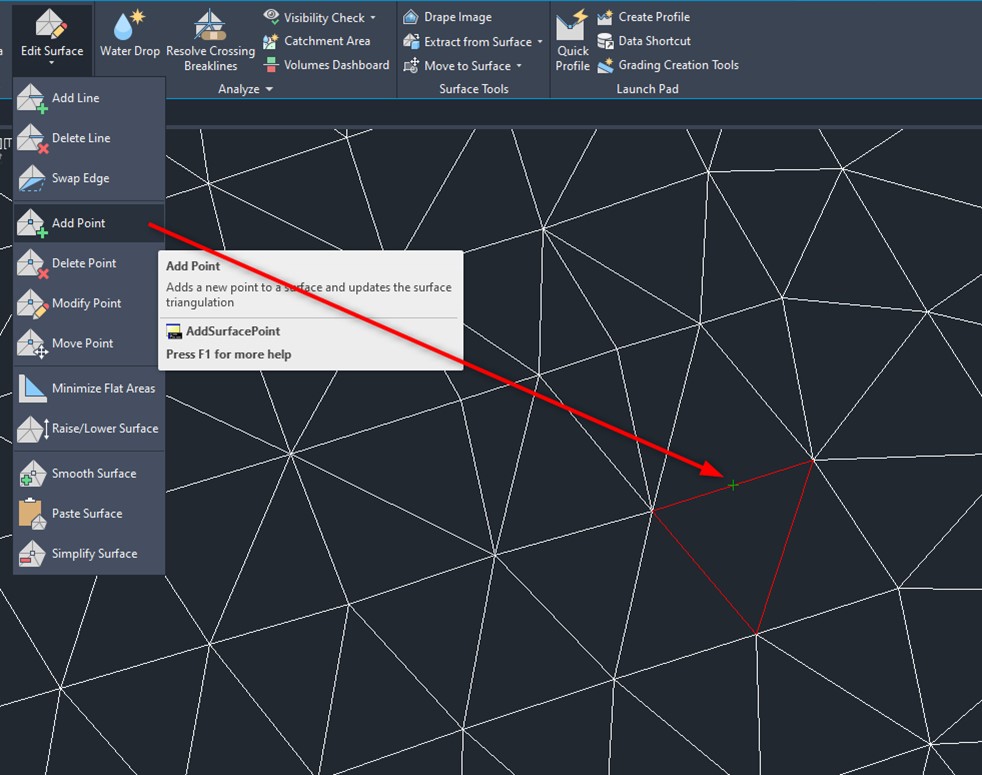Expand the Move to Surface dropdown

519,66
